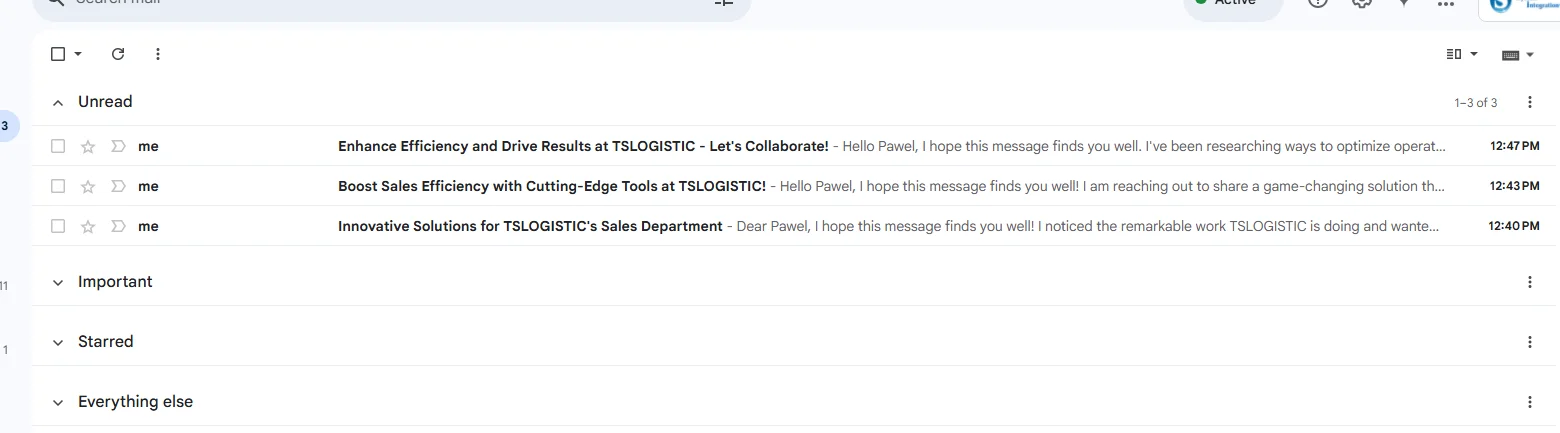Open Unread section options menu
This screenshot has width=1560, height=433.
pyautogui.click(x=1530, y=102)
